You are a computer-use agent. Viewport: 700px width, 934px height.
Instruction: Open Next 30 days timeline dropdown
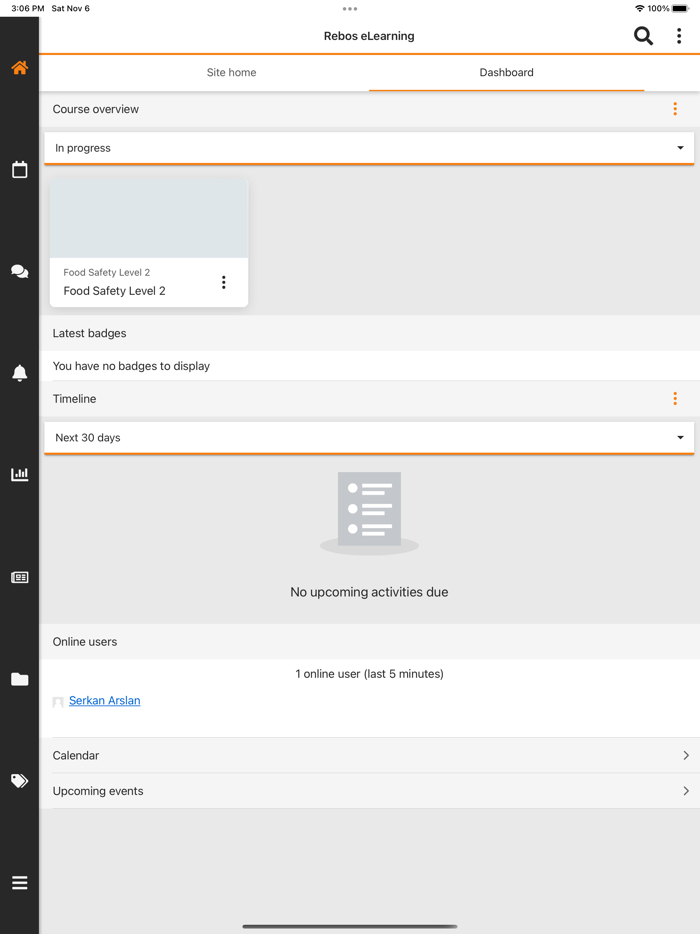point(369,438)
